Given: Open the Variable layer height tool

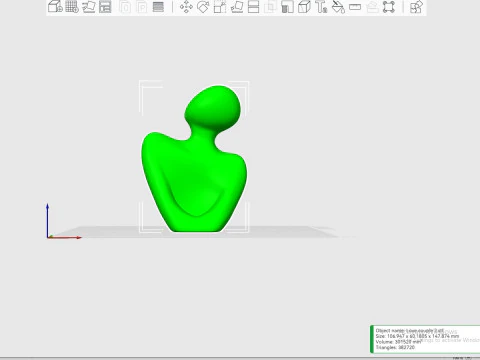Looking at the screenshot, I should tap(158, 7).
